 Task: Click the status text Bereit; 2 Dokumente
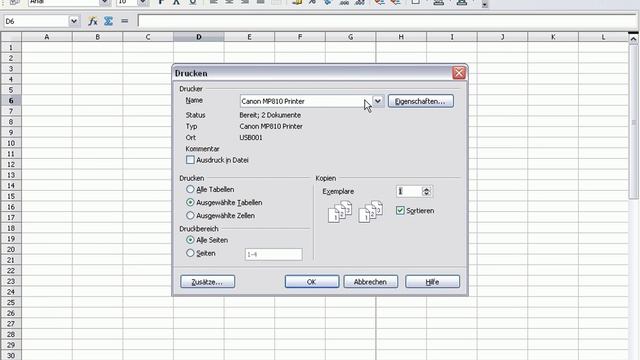coord(270,115)
